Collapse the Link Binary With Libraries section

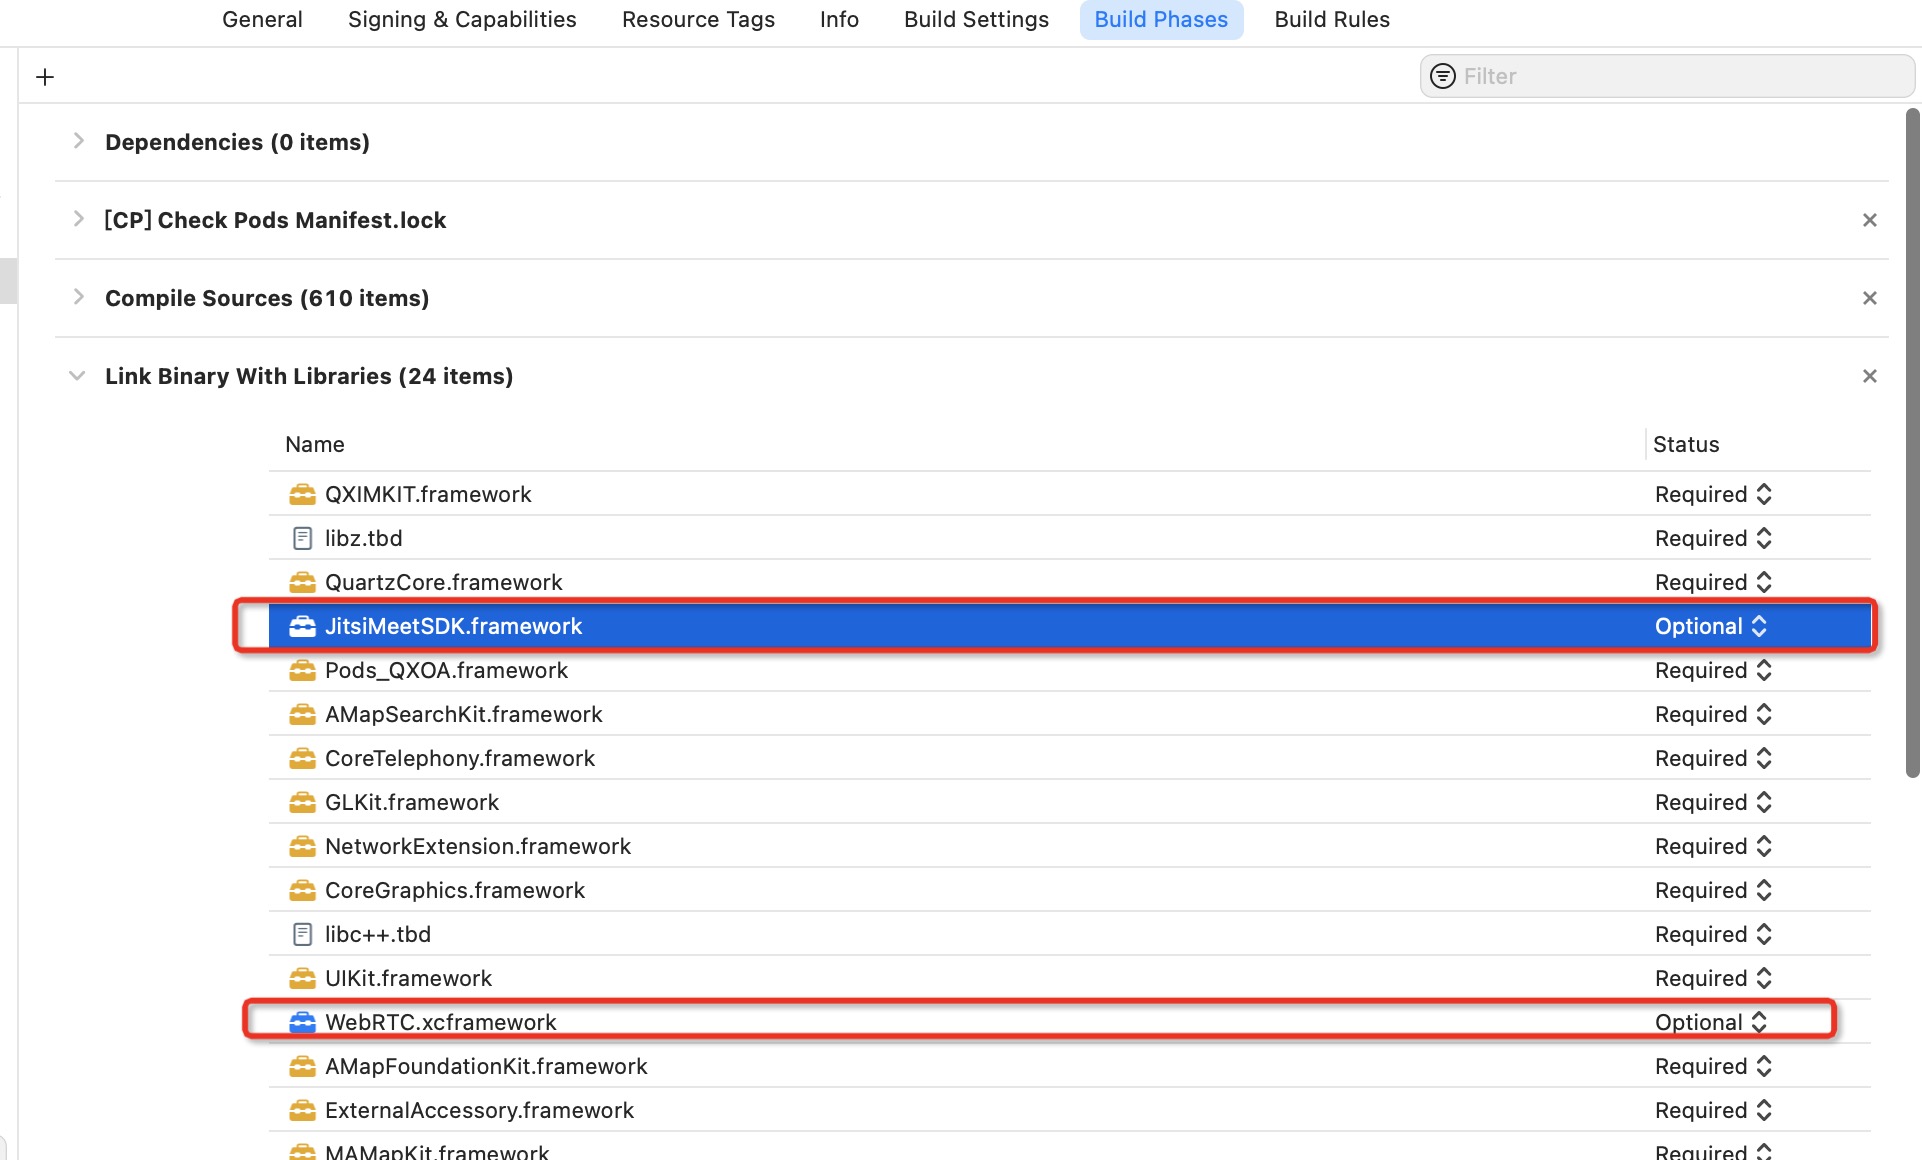click(77, 376)
